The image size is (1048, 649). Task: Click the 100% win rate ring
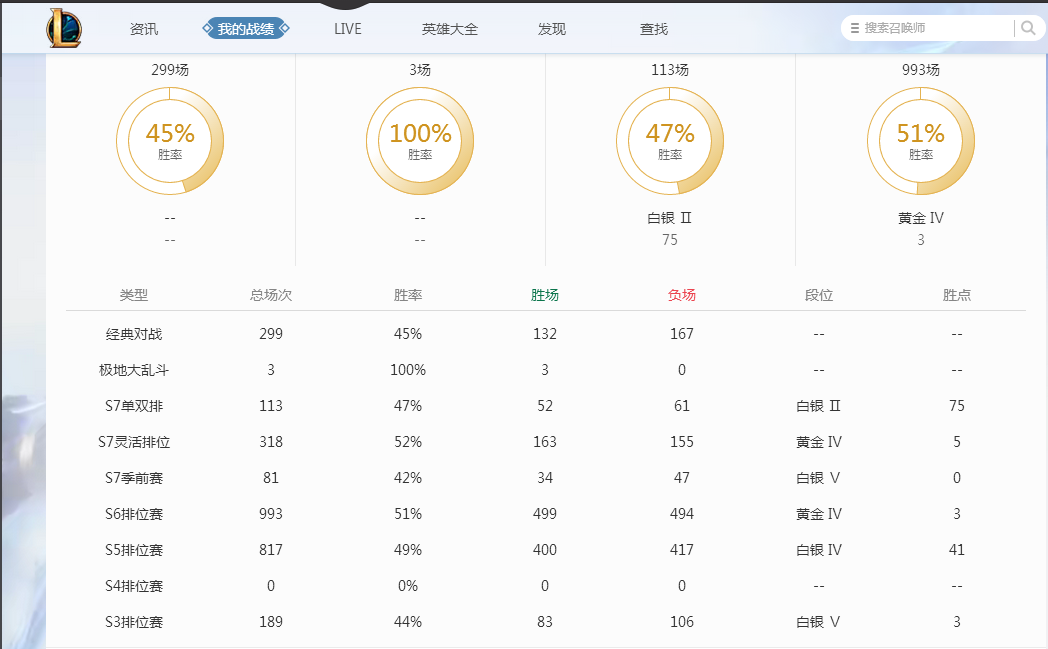click(420, 141)
